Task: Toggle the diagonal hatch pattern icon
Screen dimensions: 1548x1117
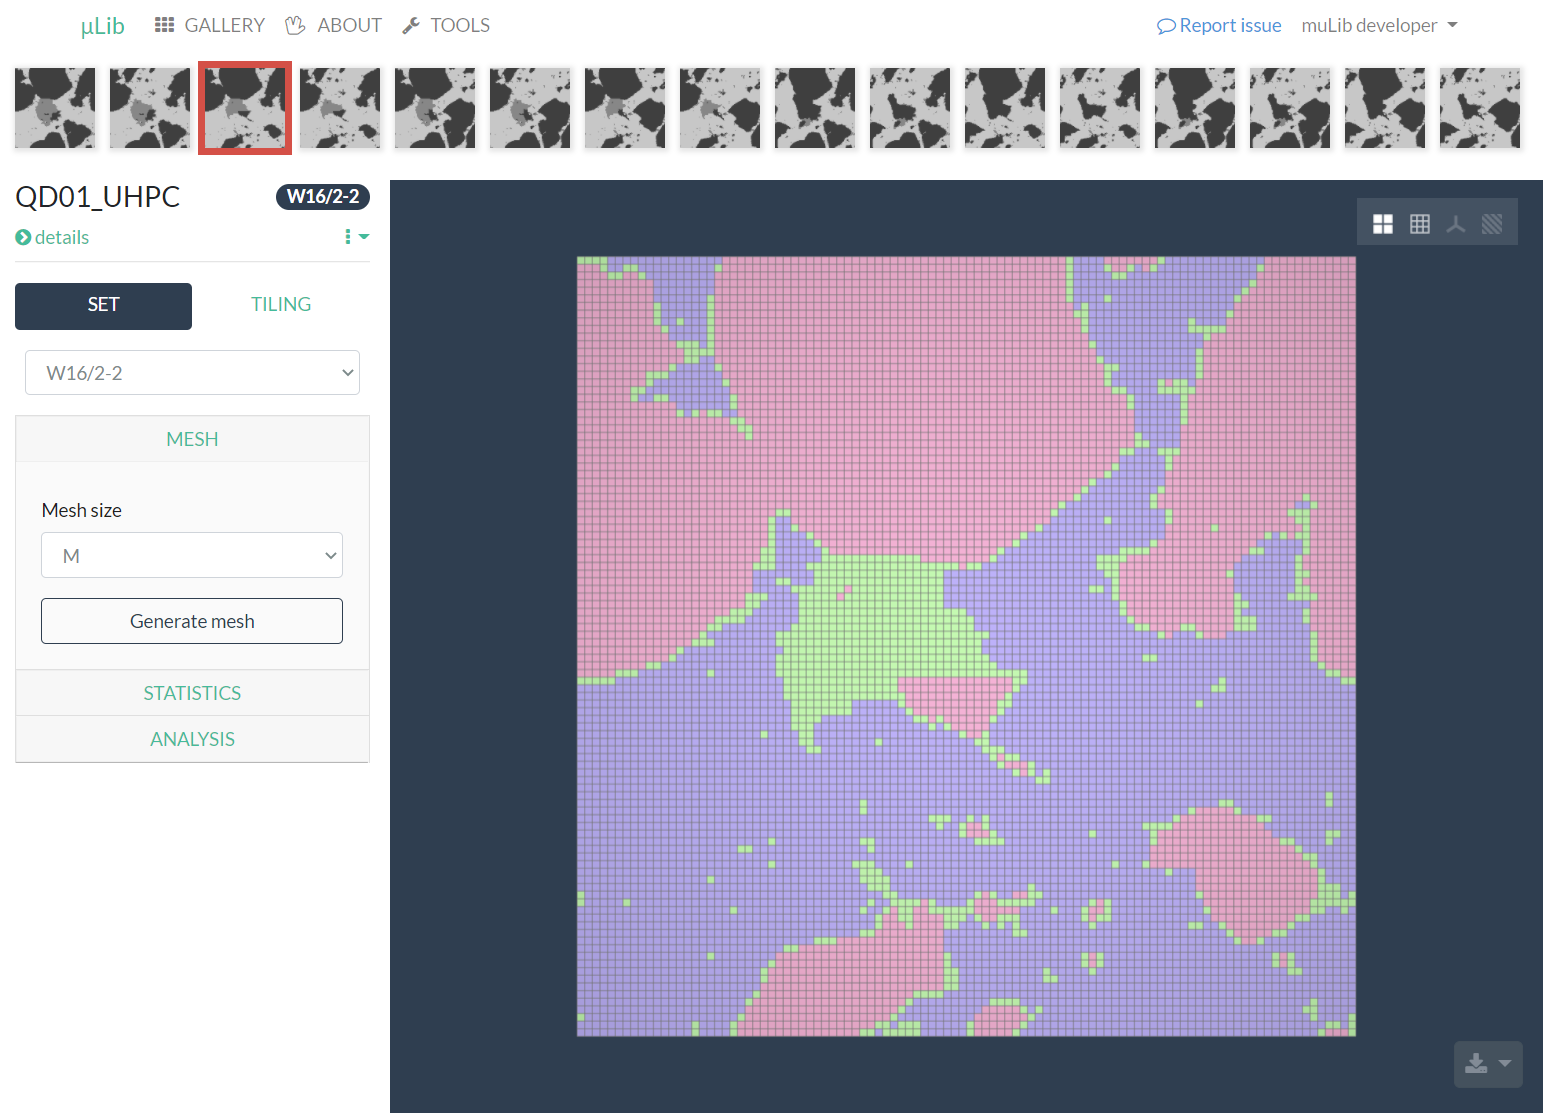Action: [1491, 224]
